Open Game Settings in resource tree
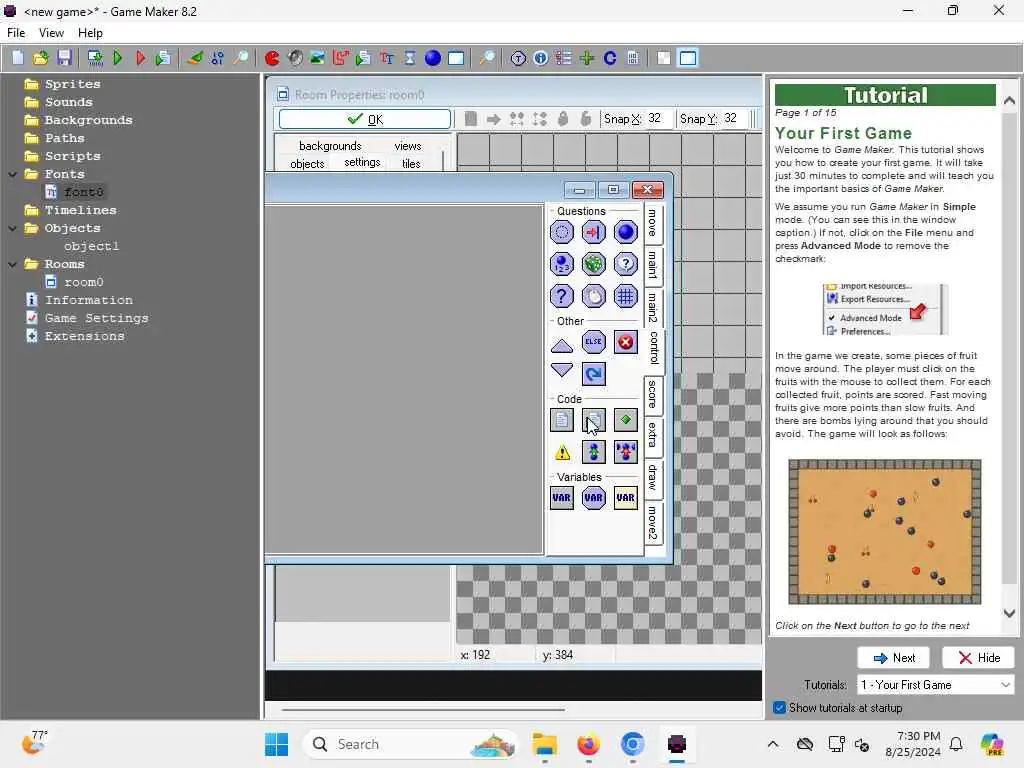Screen dimensions: 1024x768 click(96, 318)
